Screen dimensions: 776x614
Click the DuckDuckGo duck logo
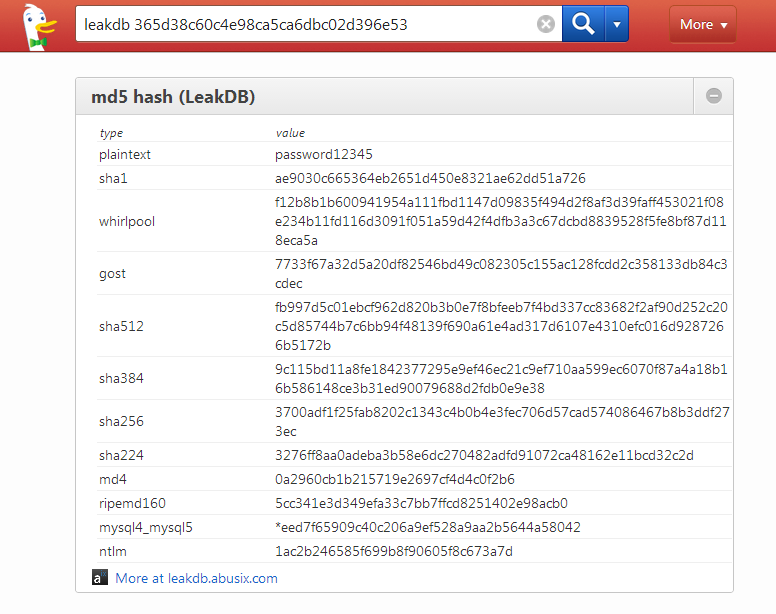(x=39, y=26)
